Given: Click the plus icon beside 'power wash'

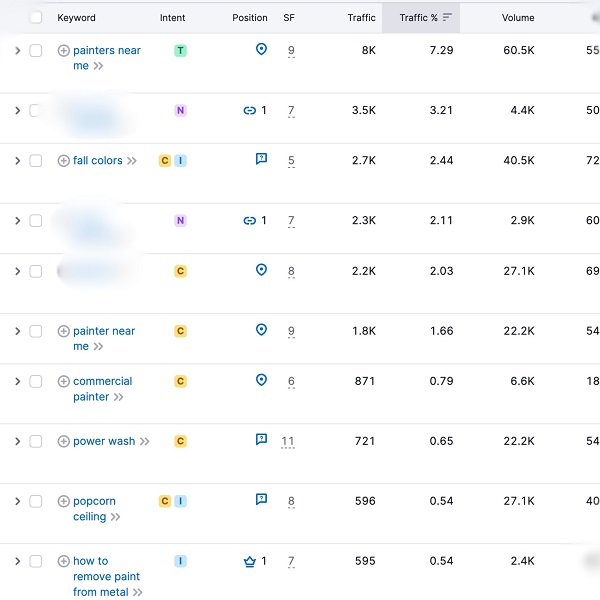Looking at the screenshot, I should click(64, 441).
